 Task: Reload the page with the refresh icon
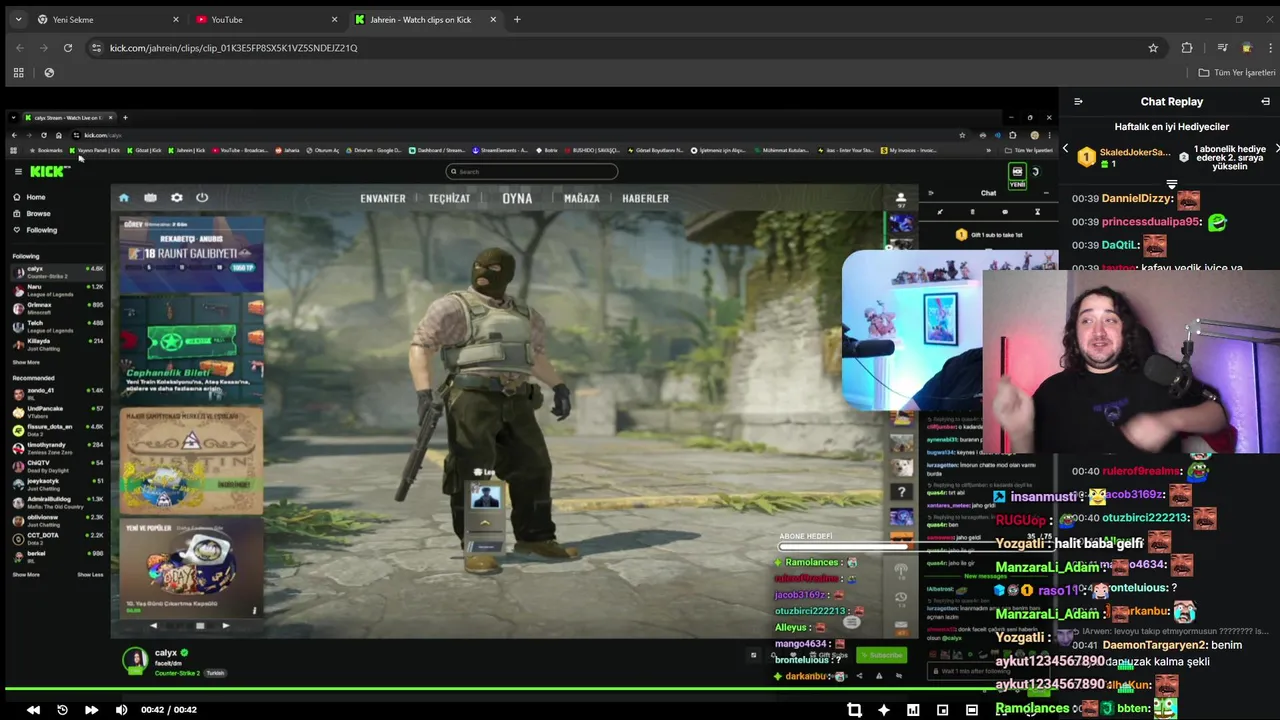pyautogui.click(x=67, y=47)
